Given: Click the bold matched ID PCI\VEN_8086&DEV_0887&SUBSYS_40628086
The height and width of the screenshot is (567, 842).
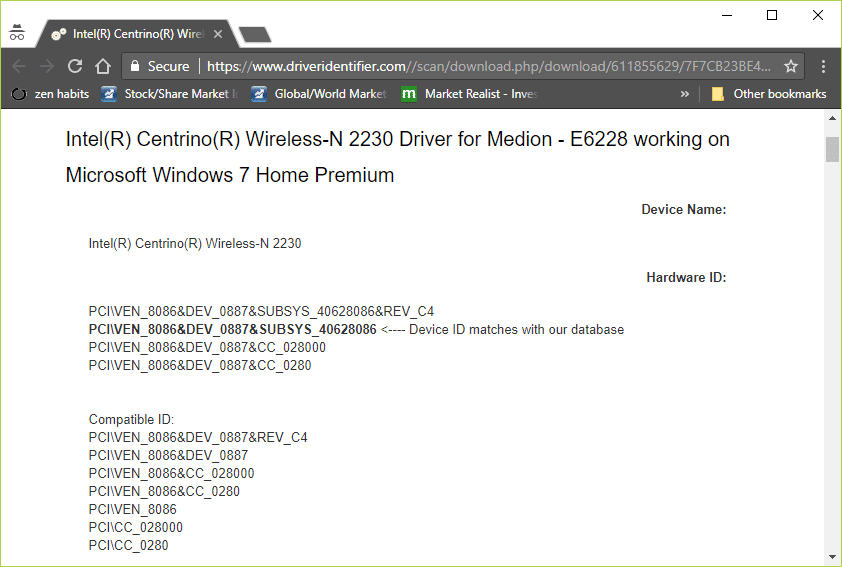Looking at the screenshot, I should [x=233, y=330].
